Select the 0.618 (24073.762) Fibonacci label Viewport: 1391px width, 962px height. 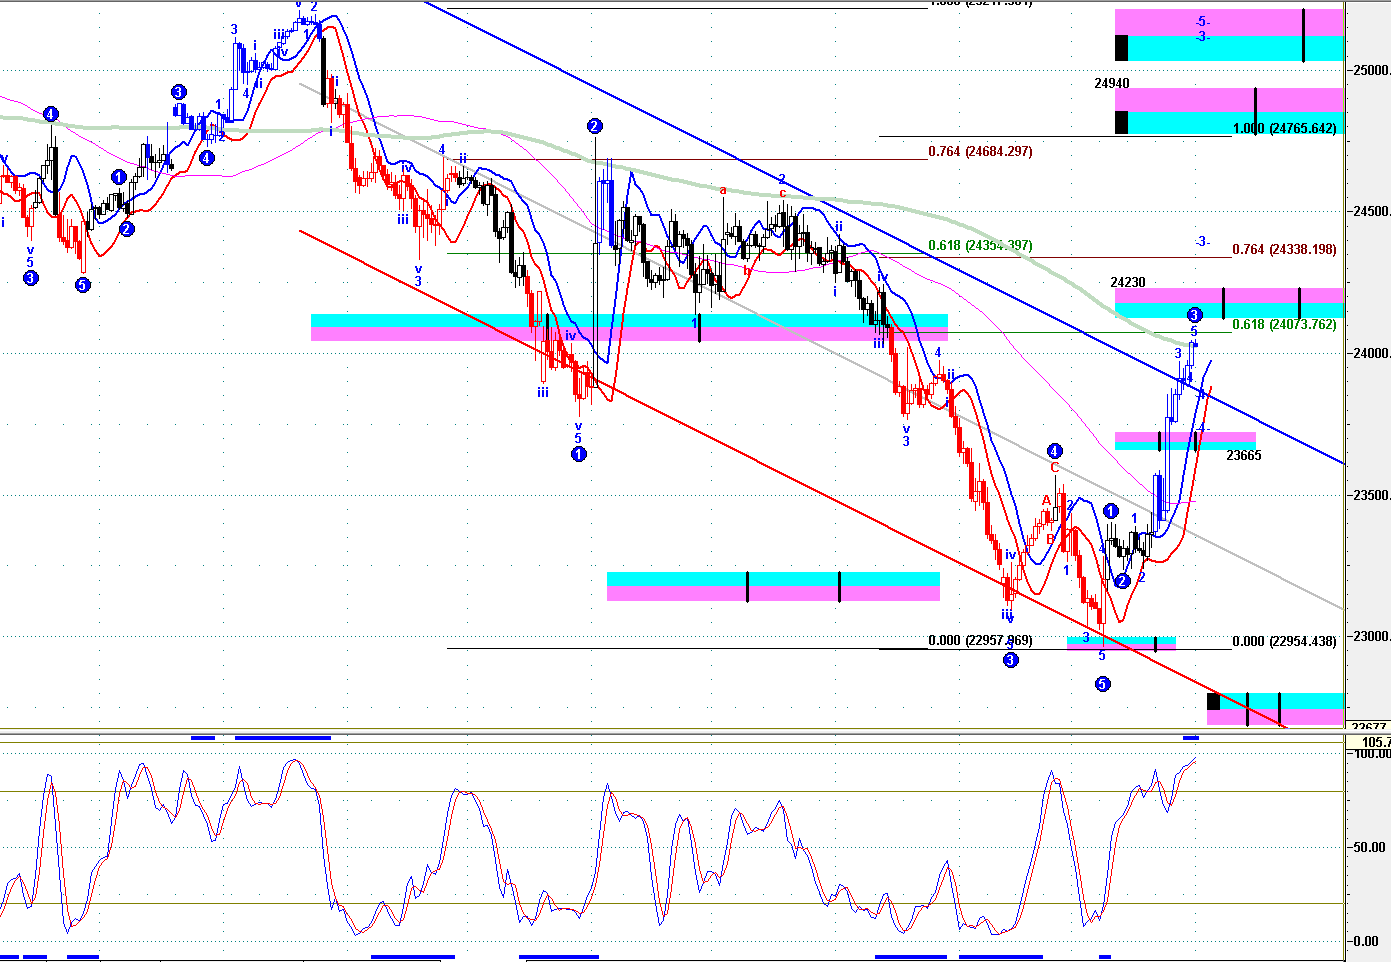(x=1284, y=325)
